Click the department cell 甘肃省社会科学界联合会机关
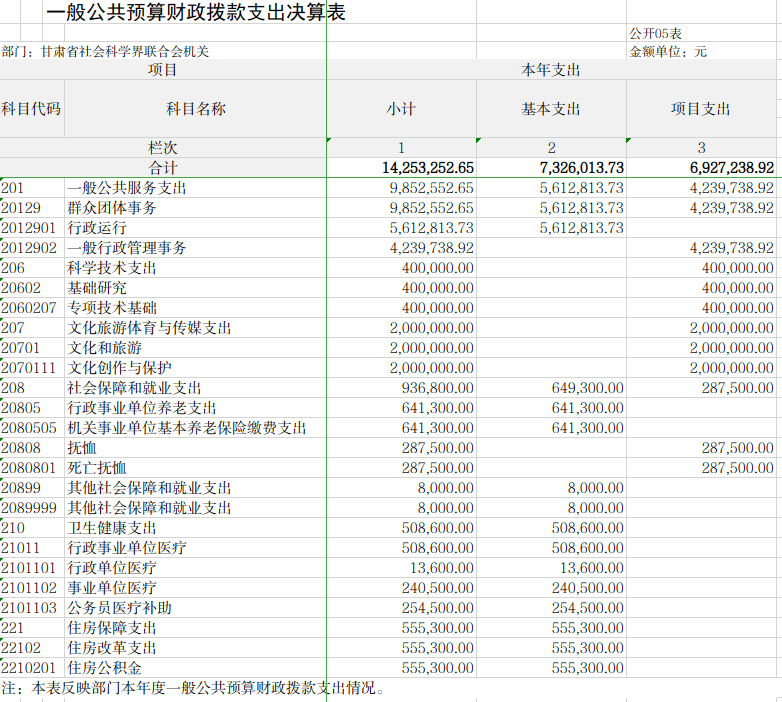The image size is (782, 702). click(125, 51)
